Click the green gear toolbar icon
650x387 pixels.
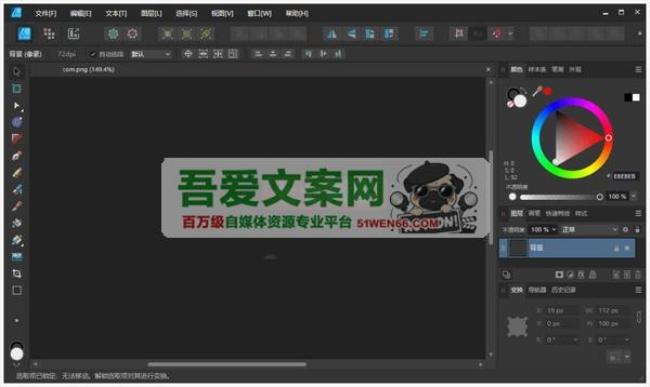(x=113, y=34)
